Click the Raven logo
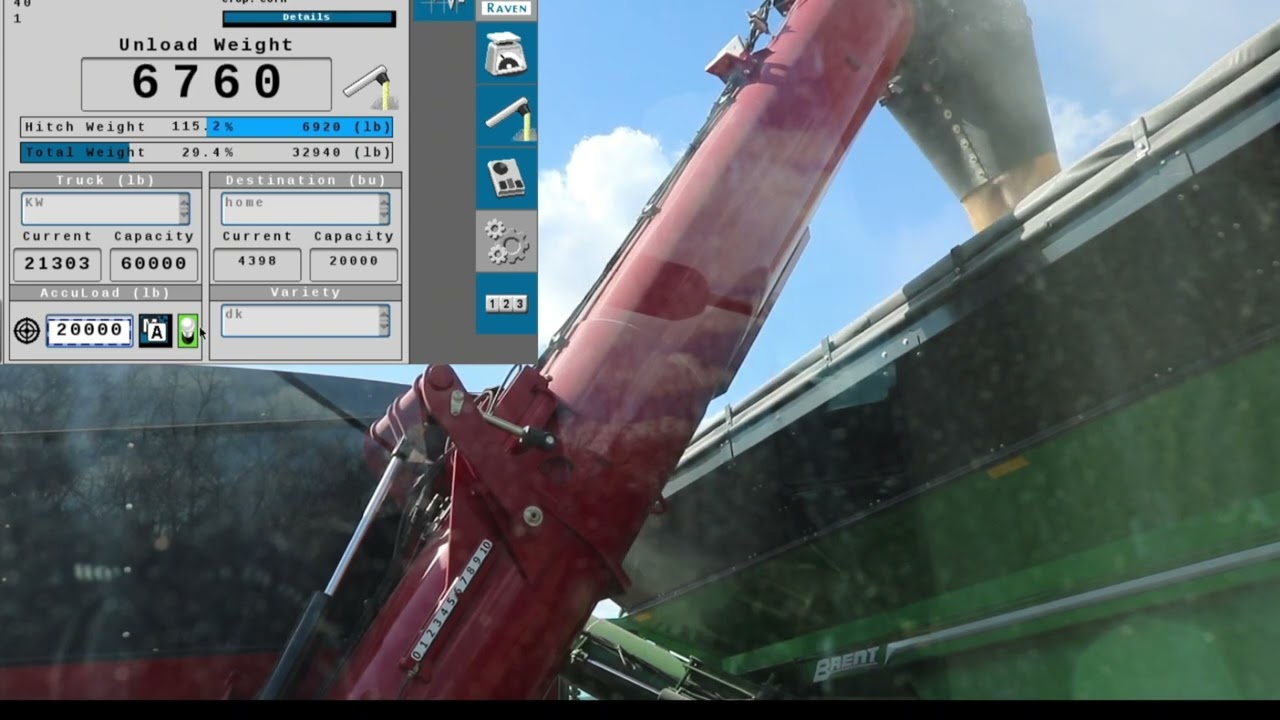This screenshot has height=720, width=1280. tap(507, 8)
